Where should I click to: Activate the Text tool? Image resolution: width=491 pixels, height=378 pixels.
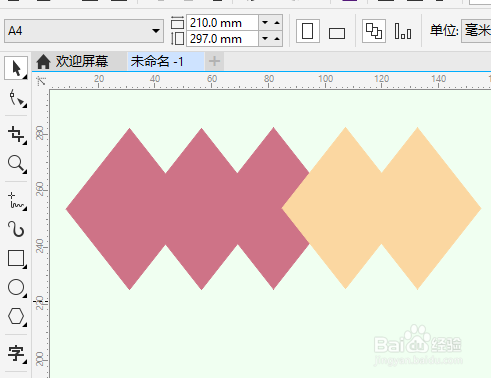point(16,353)
